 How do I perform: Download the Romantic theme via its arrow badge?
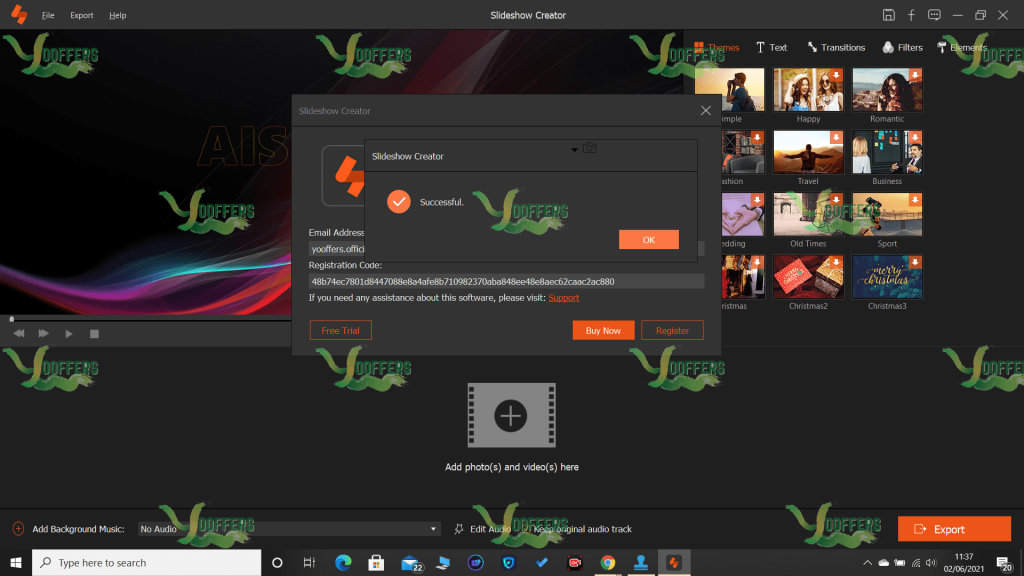click(x=915, y=75)
